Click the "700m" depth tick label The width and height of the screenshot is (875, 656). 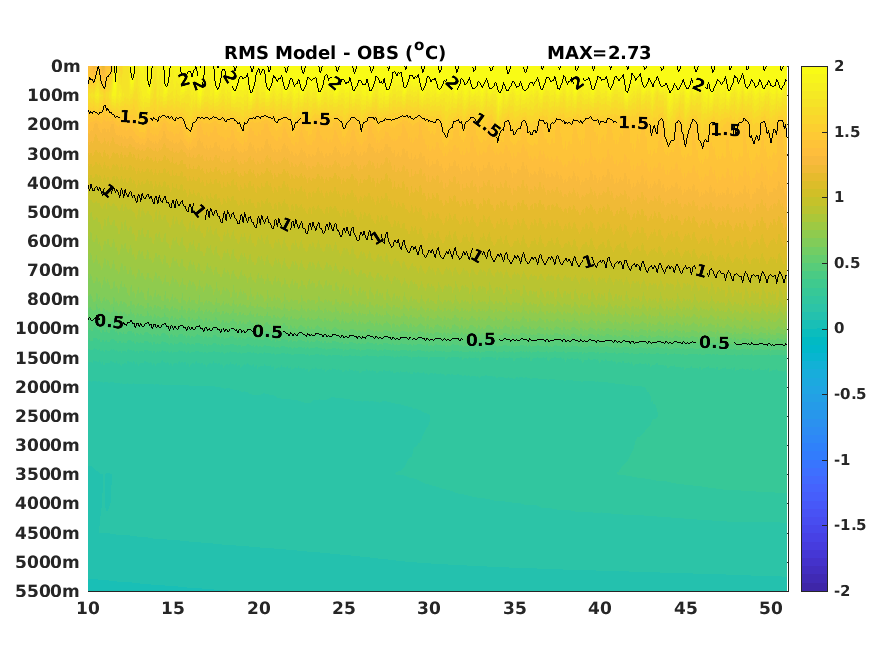pos(54,271)
